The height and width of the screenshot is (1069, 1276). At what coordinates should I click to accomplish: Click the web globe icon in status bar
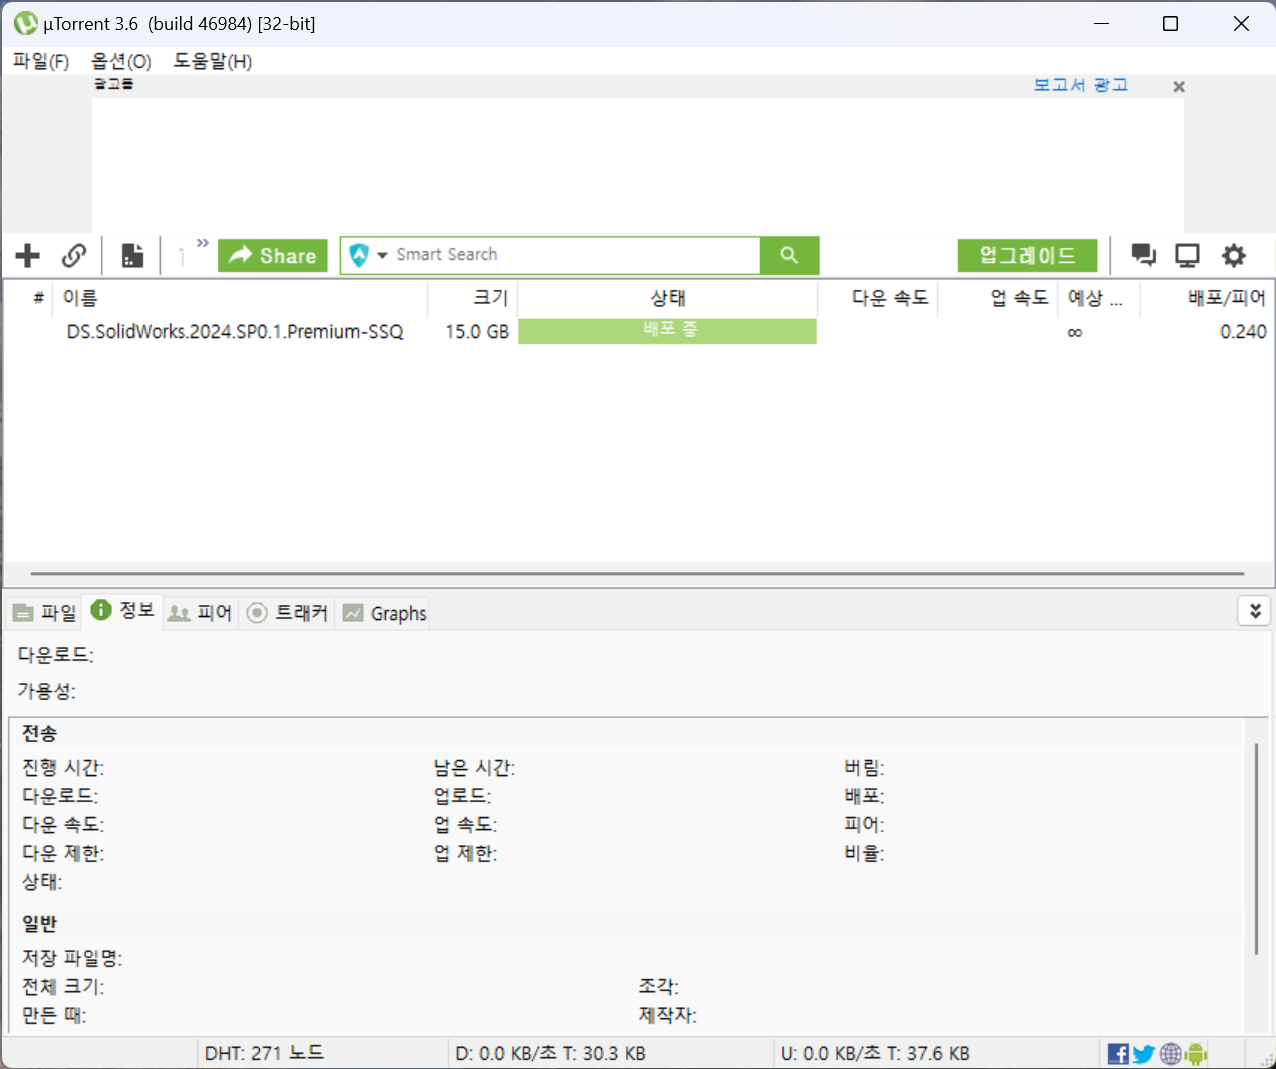1170,1053
